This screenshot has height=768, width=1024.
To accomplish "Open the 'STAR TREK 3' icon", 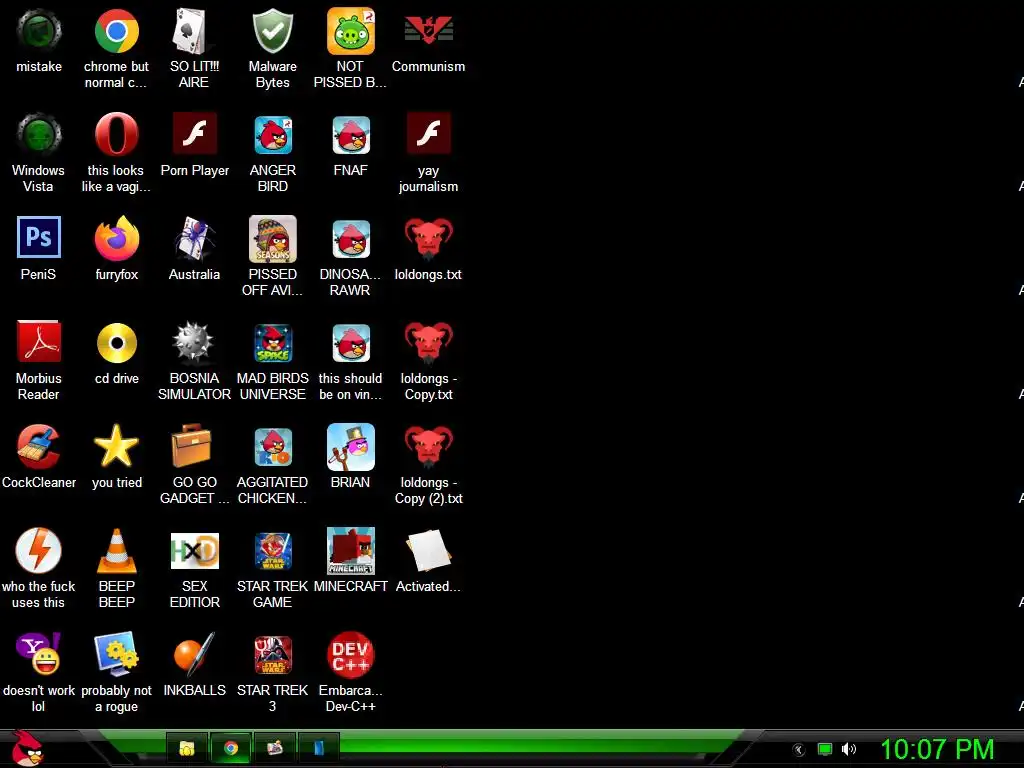I will 273,654.
